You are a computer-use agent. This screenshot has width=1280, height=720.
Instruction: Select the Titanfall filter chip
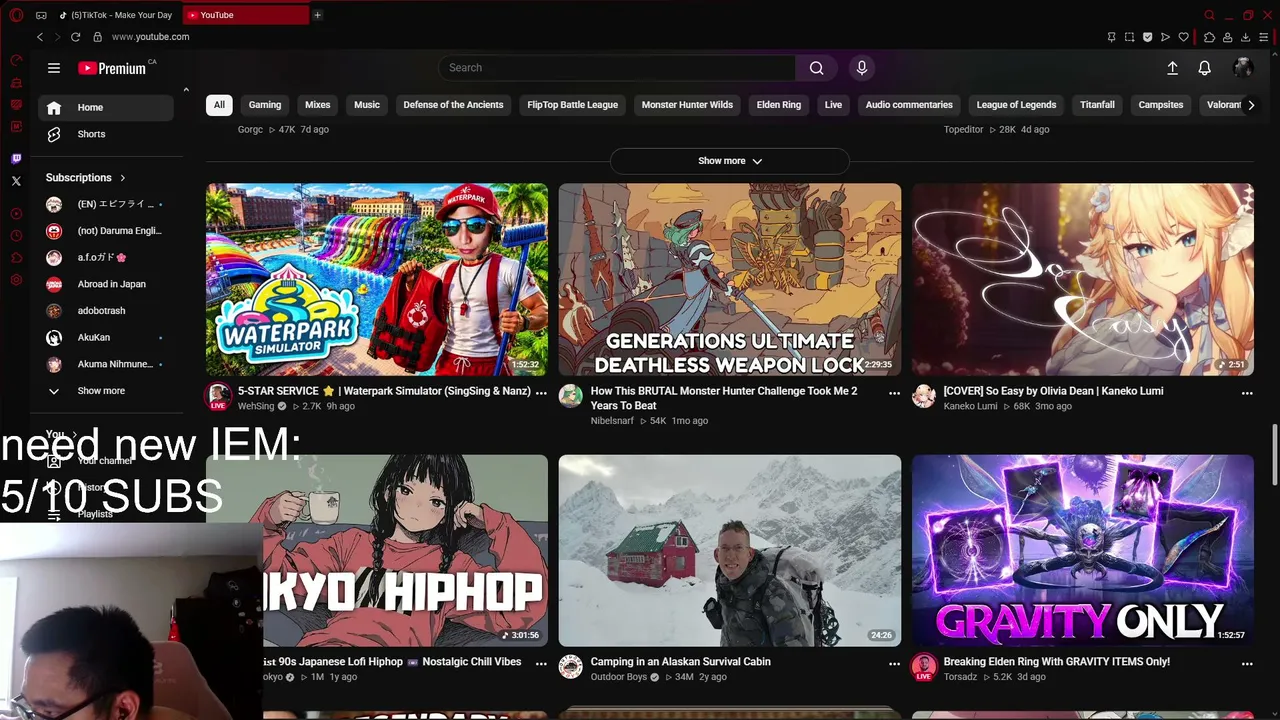coord(1097,105)
